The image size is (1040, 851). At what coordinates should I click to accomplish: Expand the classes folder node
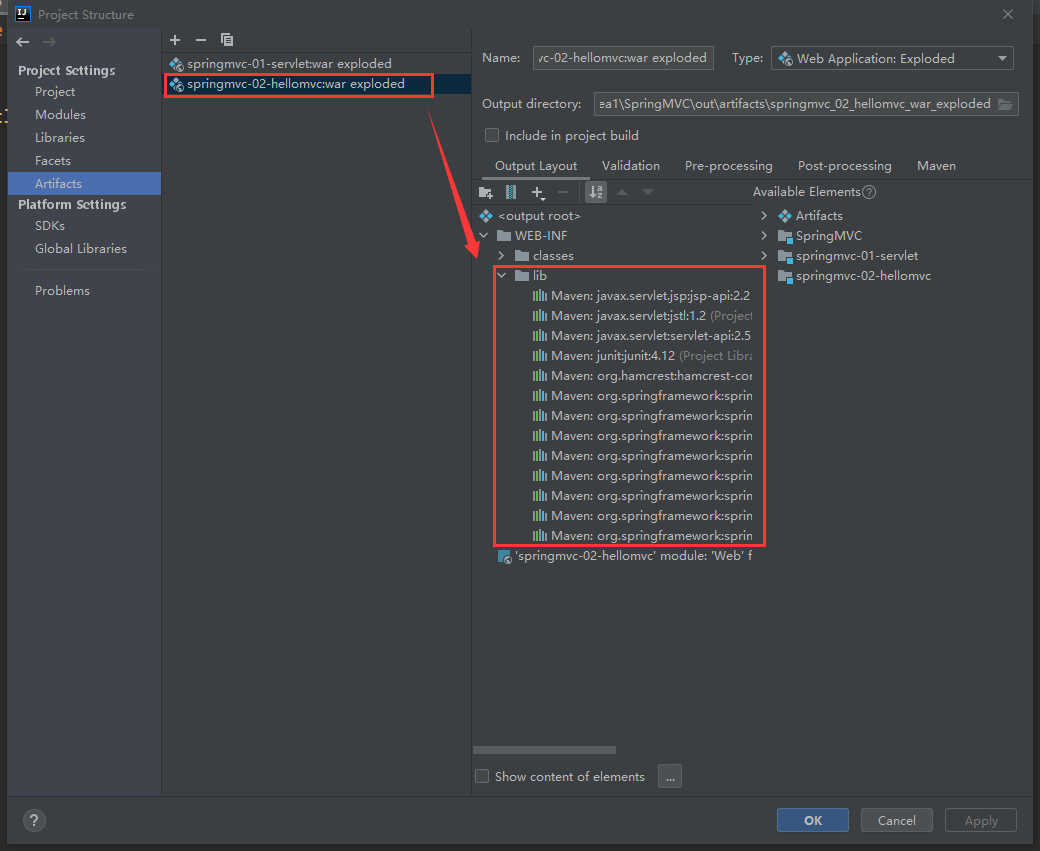tap(501, 255)
